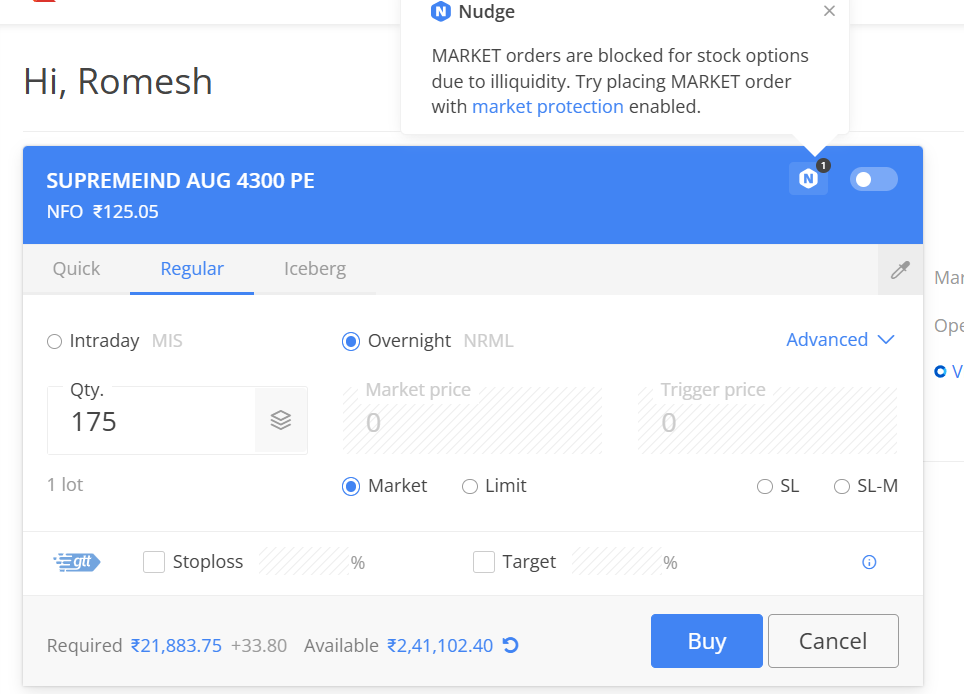Enable the Target checkbox

tap(484, 562)
